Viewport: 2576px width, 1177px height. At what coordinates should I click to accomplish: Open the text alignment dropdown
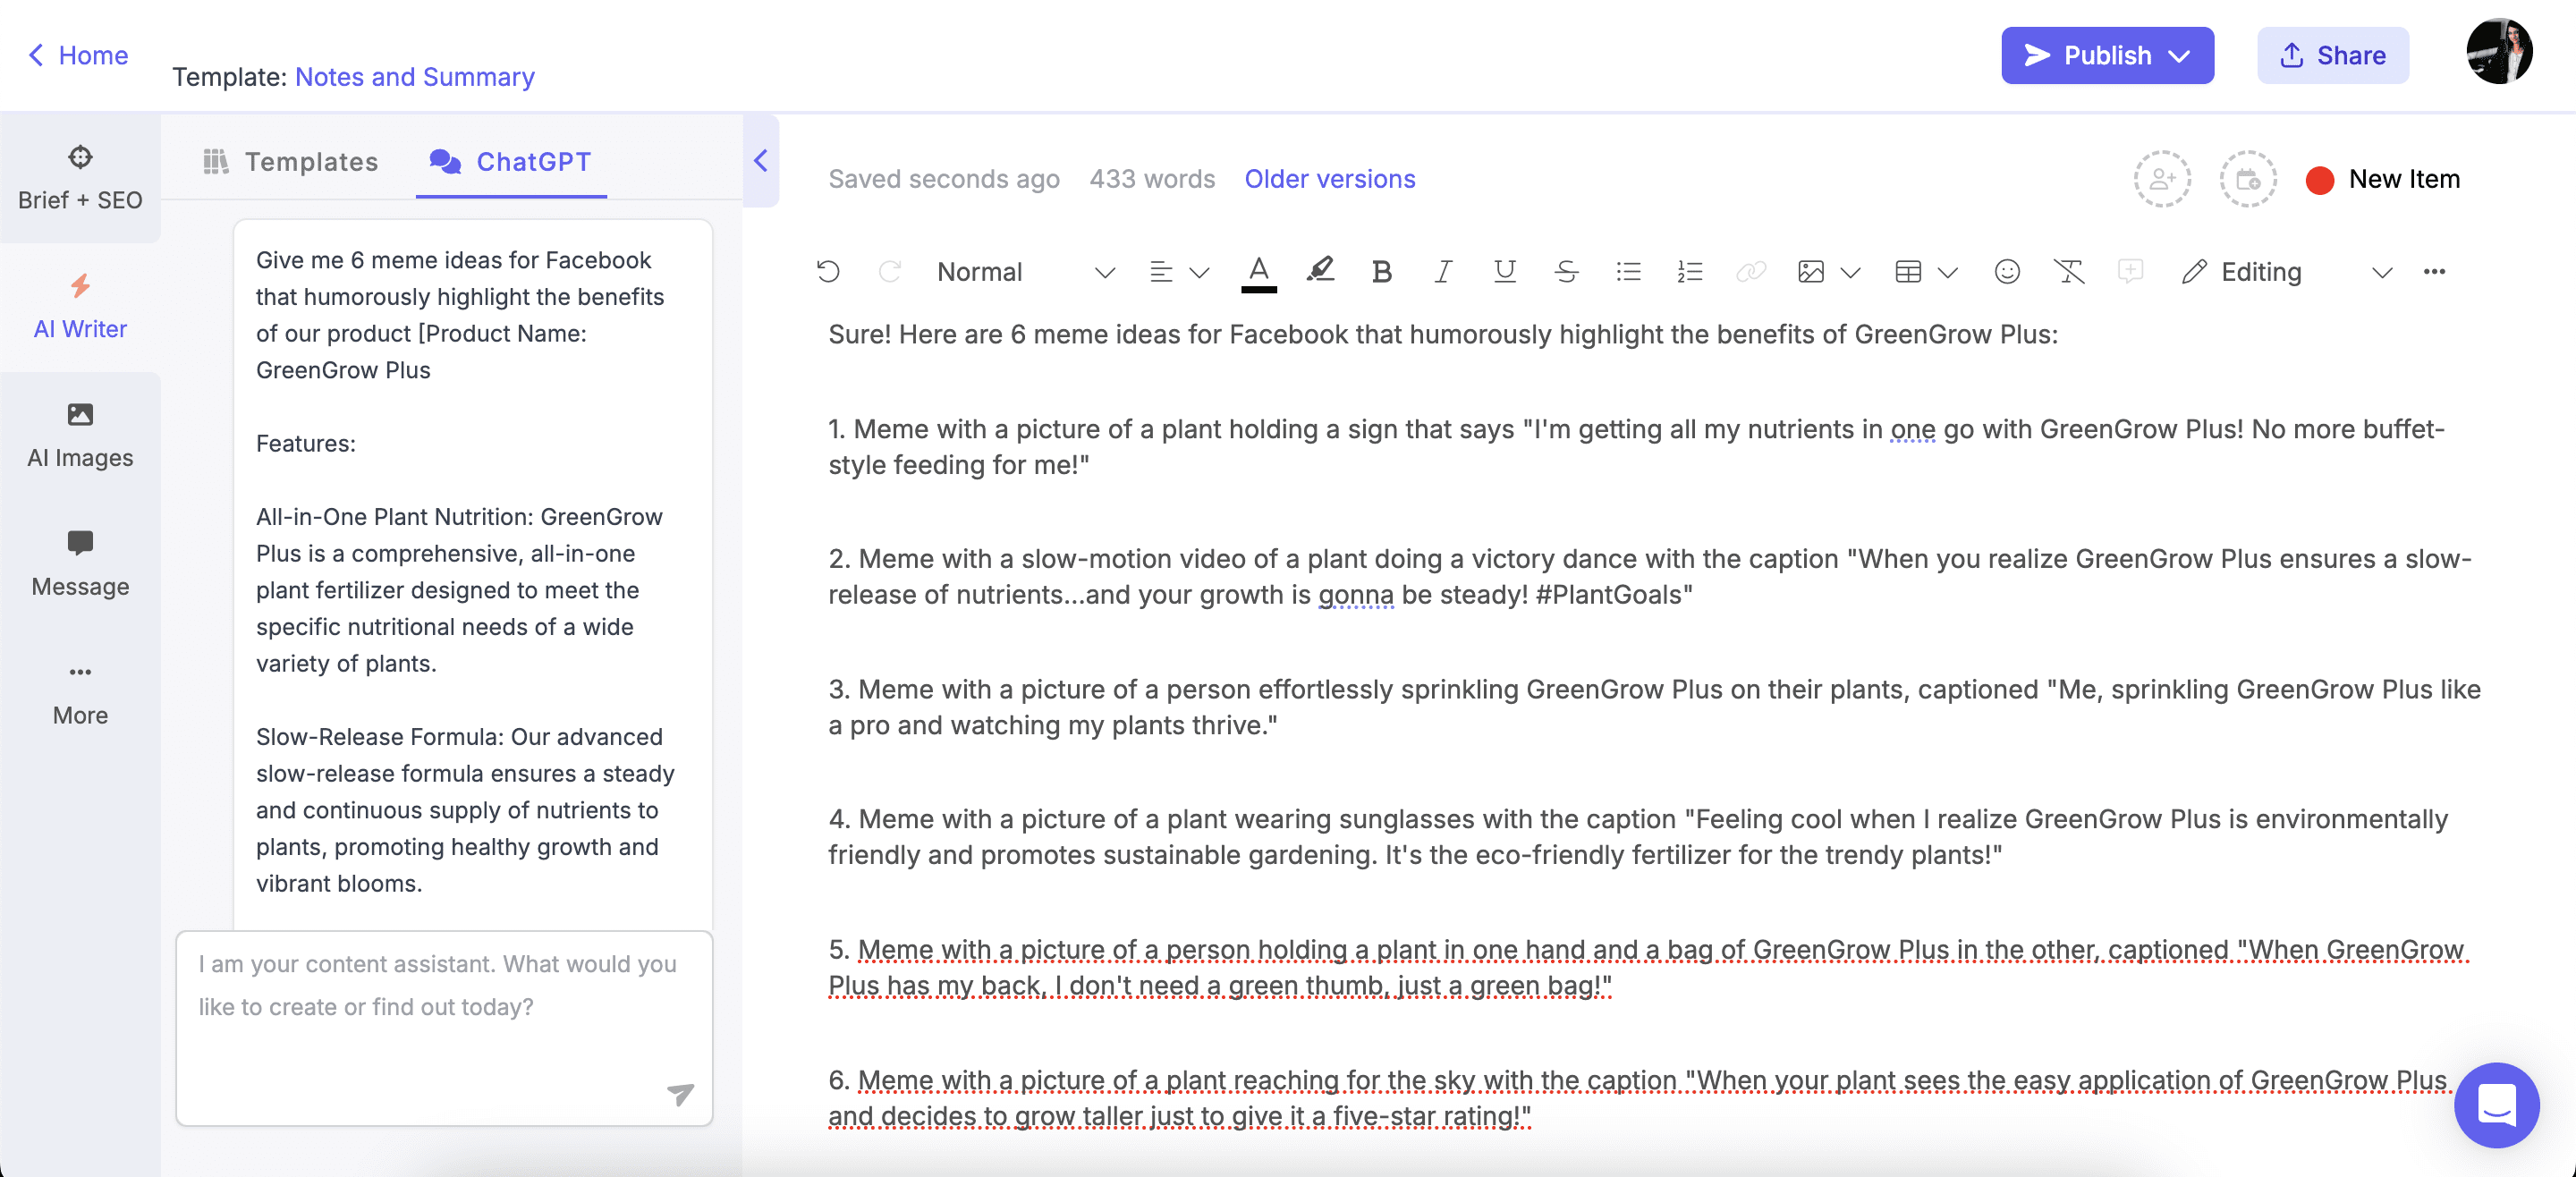[1179, 272]
